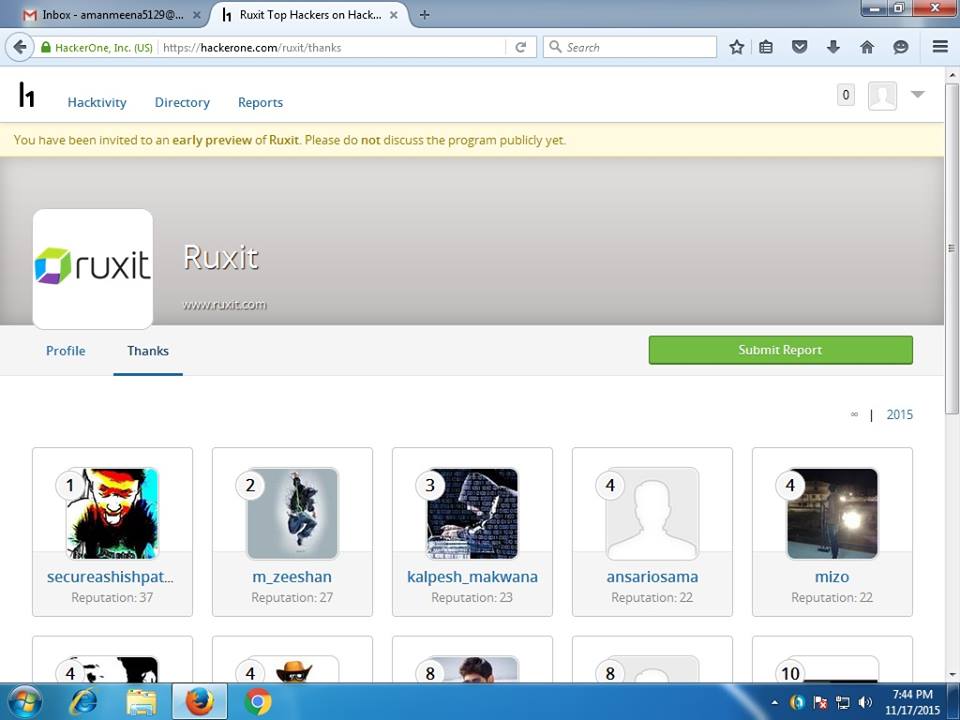Click the browser URL address field
This screenshot has width=960, height=720.
(x=331, y=47)
